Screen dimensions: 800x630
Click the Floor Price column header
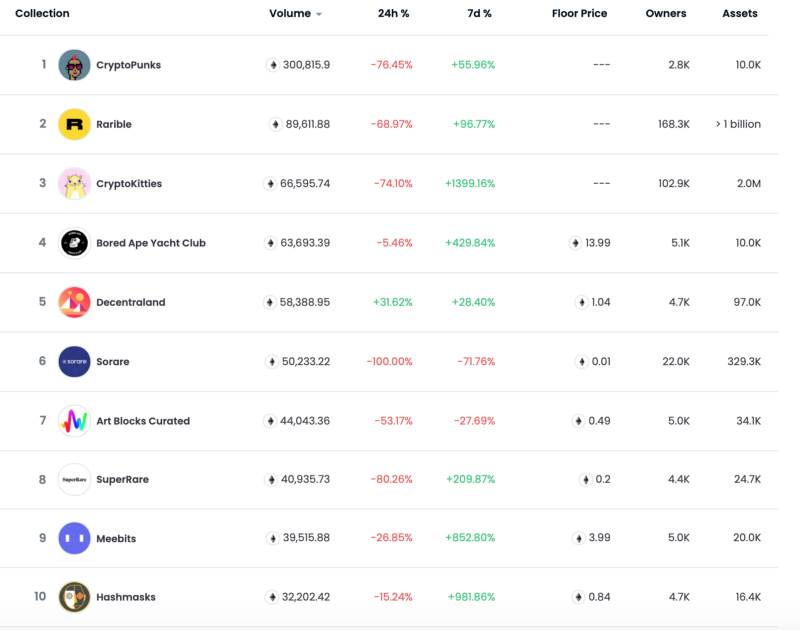pos(579,13)
